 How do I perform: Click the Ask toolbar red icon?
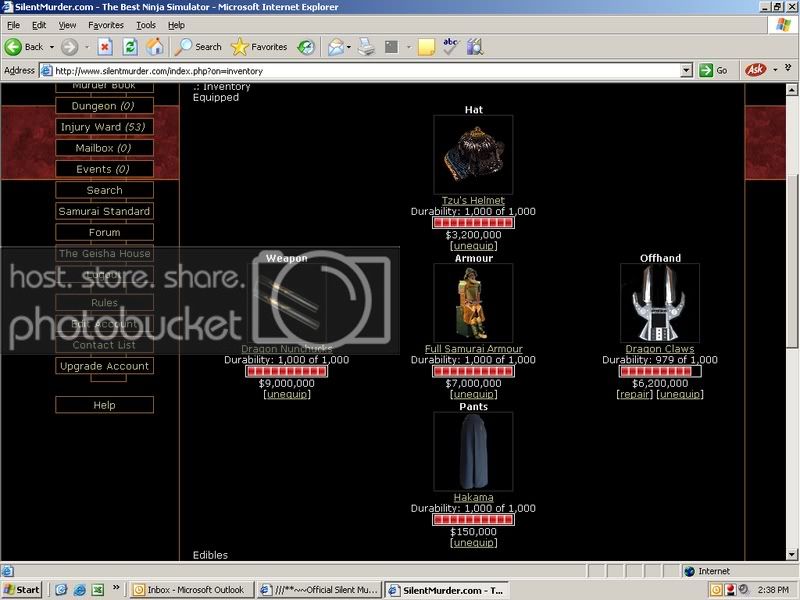click(756, 69)
